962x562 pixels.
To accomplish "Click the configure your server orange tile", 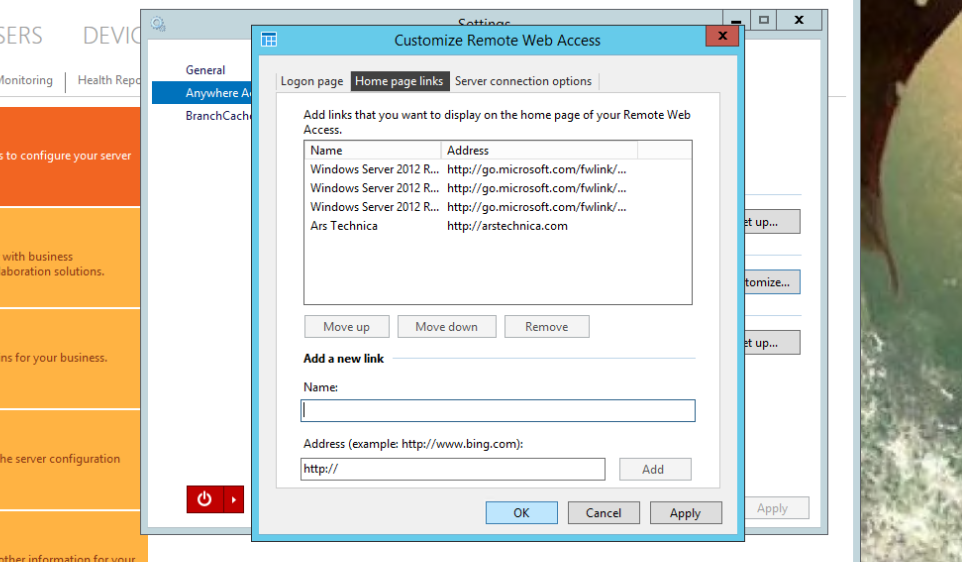I will click(x=70, y=156).
